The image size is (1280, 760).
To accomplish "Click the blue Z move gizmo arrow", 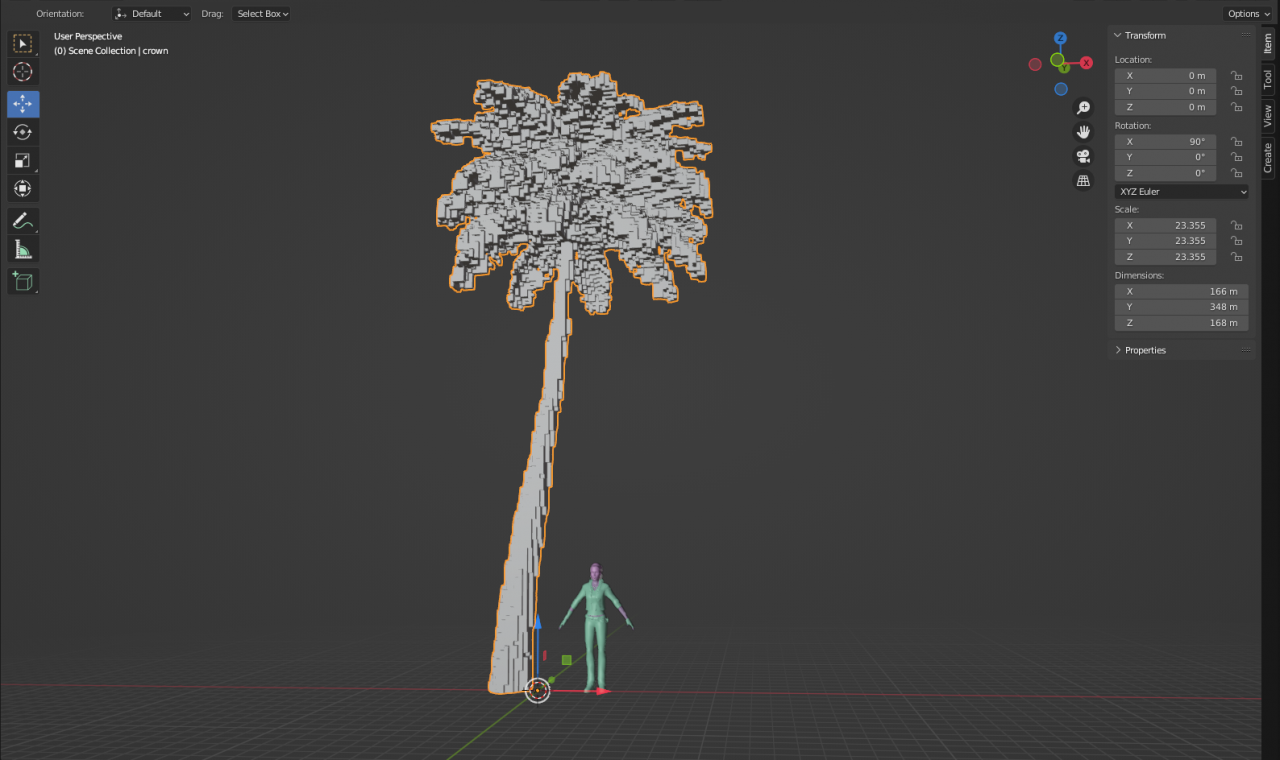I will 537,624.
